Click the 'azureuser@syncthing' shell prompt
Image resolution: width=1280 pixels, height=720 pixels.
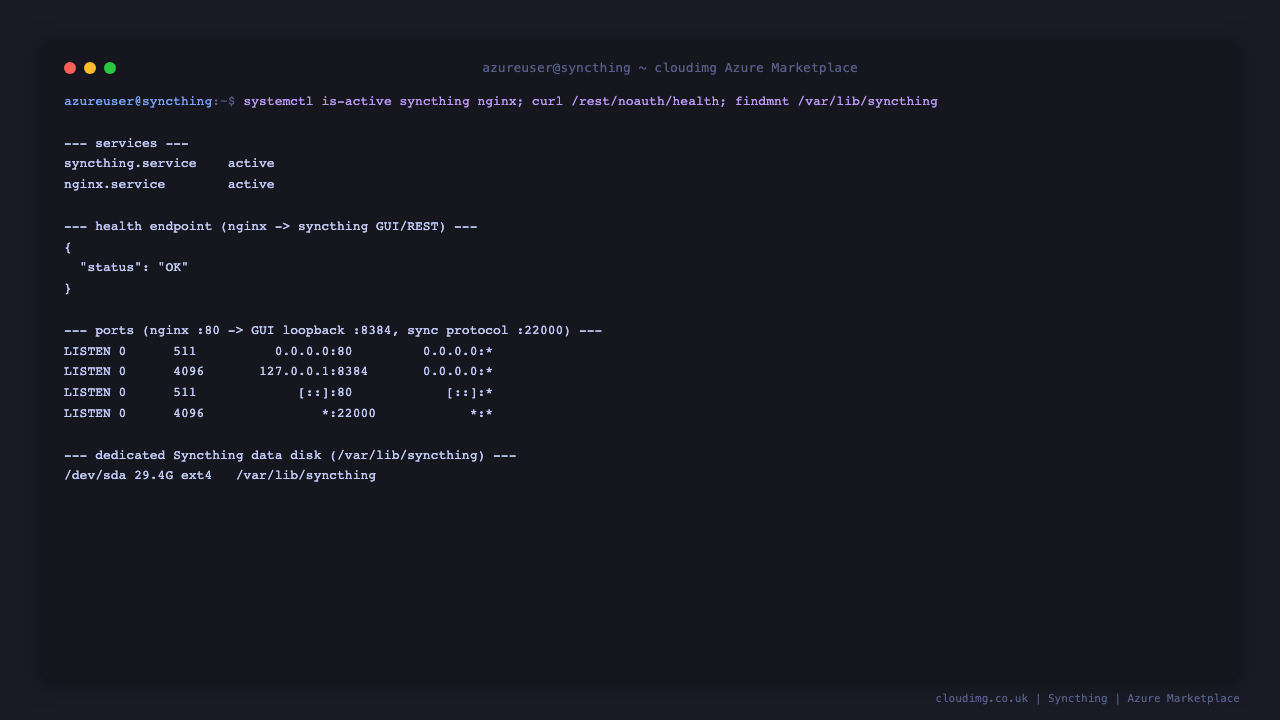click(x=138, y=101)
